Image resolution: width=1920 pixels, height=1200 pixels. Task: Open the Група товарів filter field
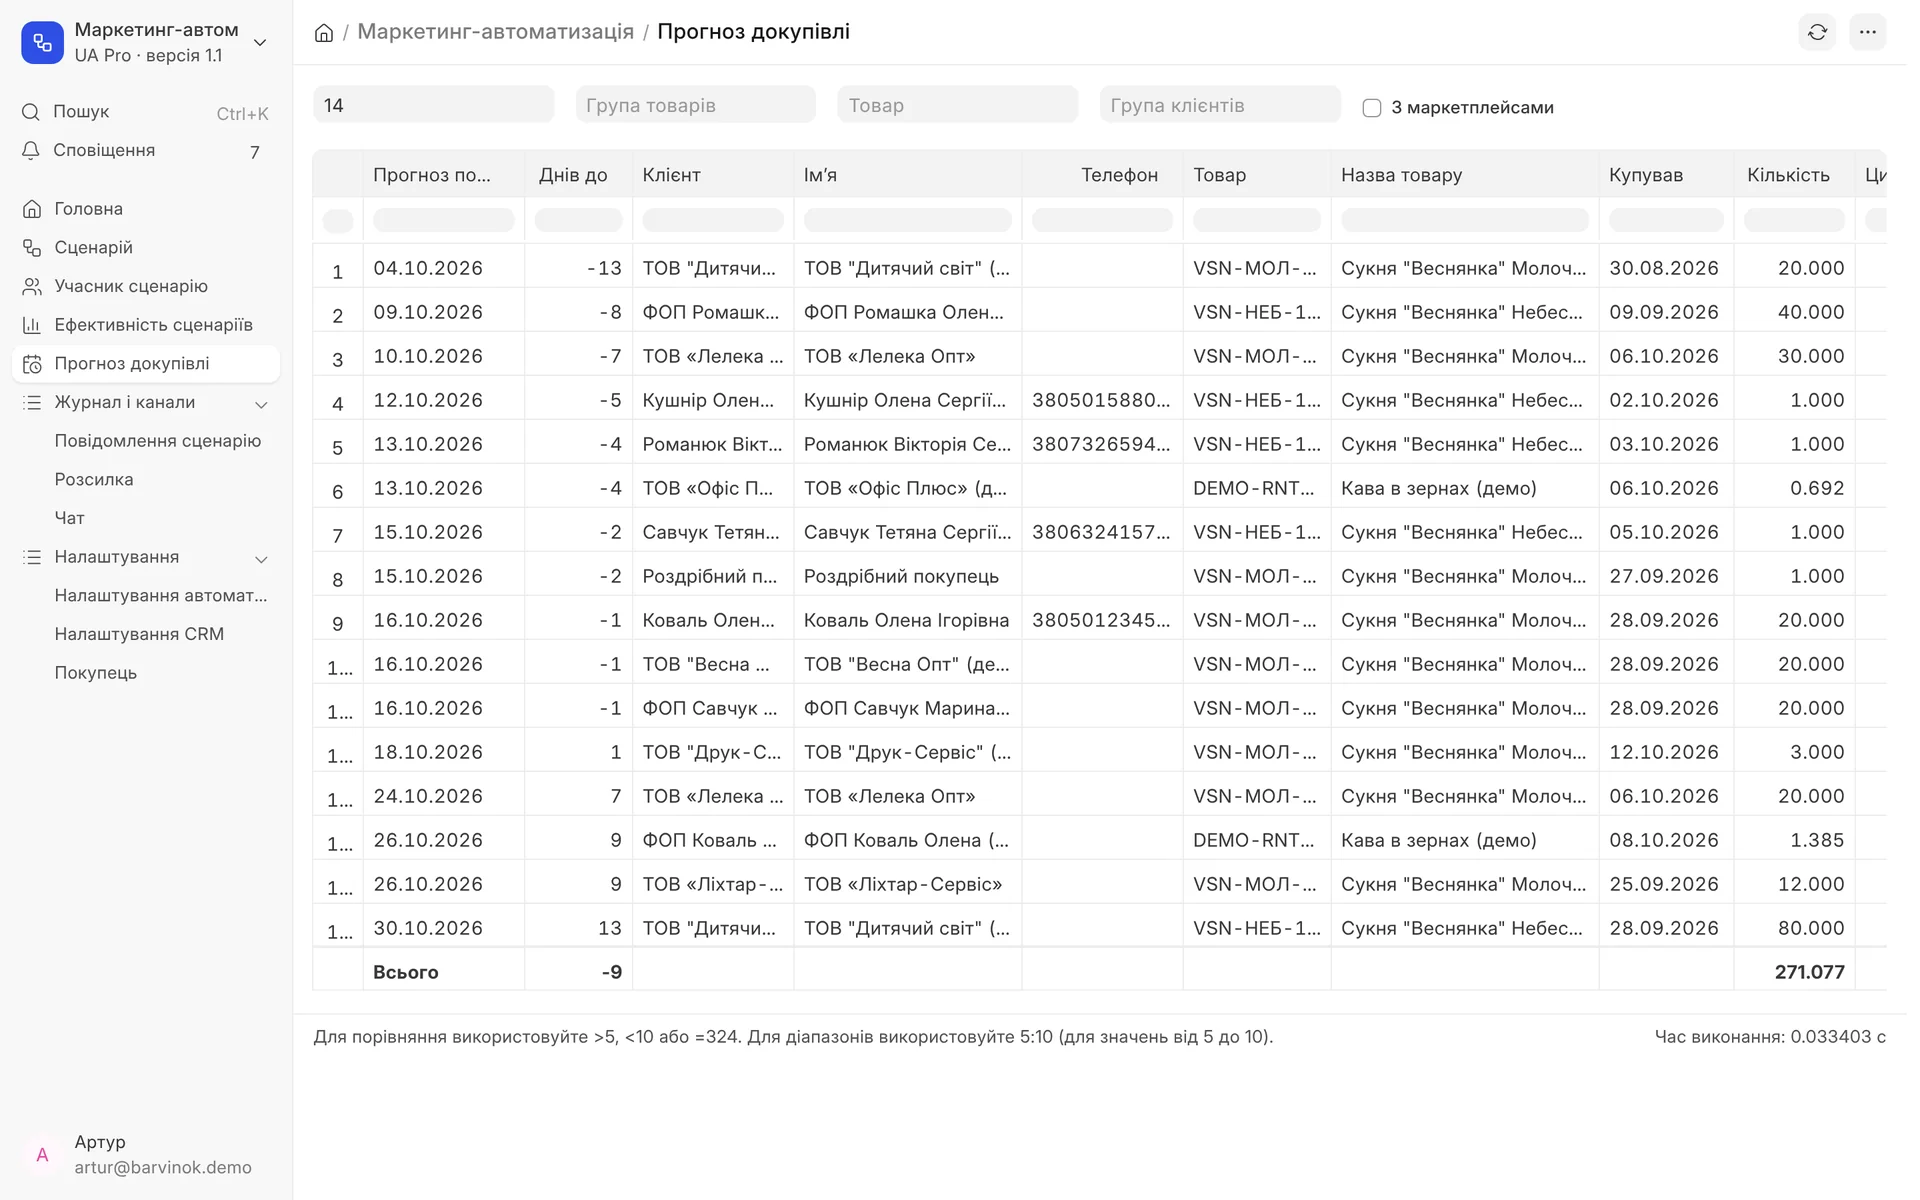[x=695, y=105]
